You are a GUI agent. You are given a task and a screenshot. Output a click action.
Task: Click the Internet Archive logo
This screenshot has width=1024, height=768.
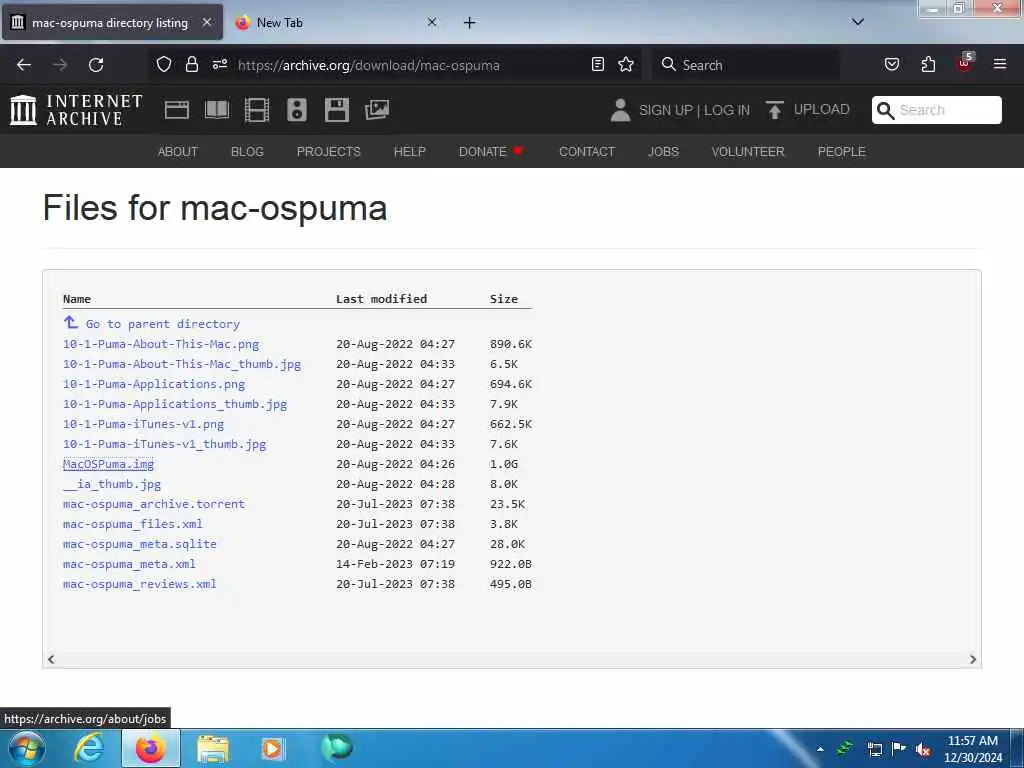point(76,110)
